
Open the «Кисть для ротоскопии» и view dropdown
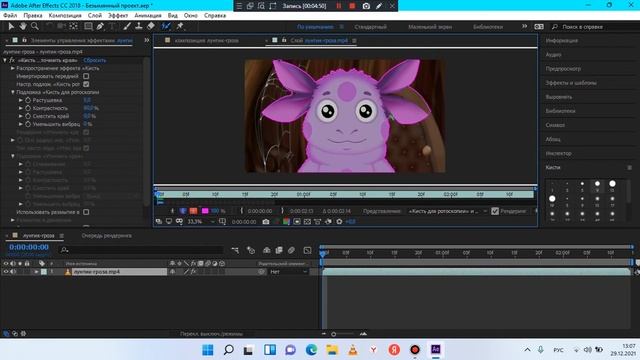click(448, 211)
